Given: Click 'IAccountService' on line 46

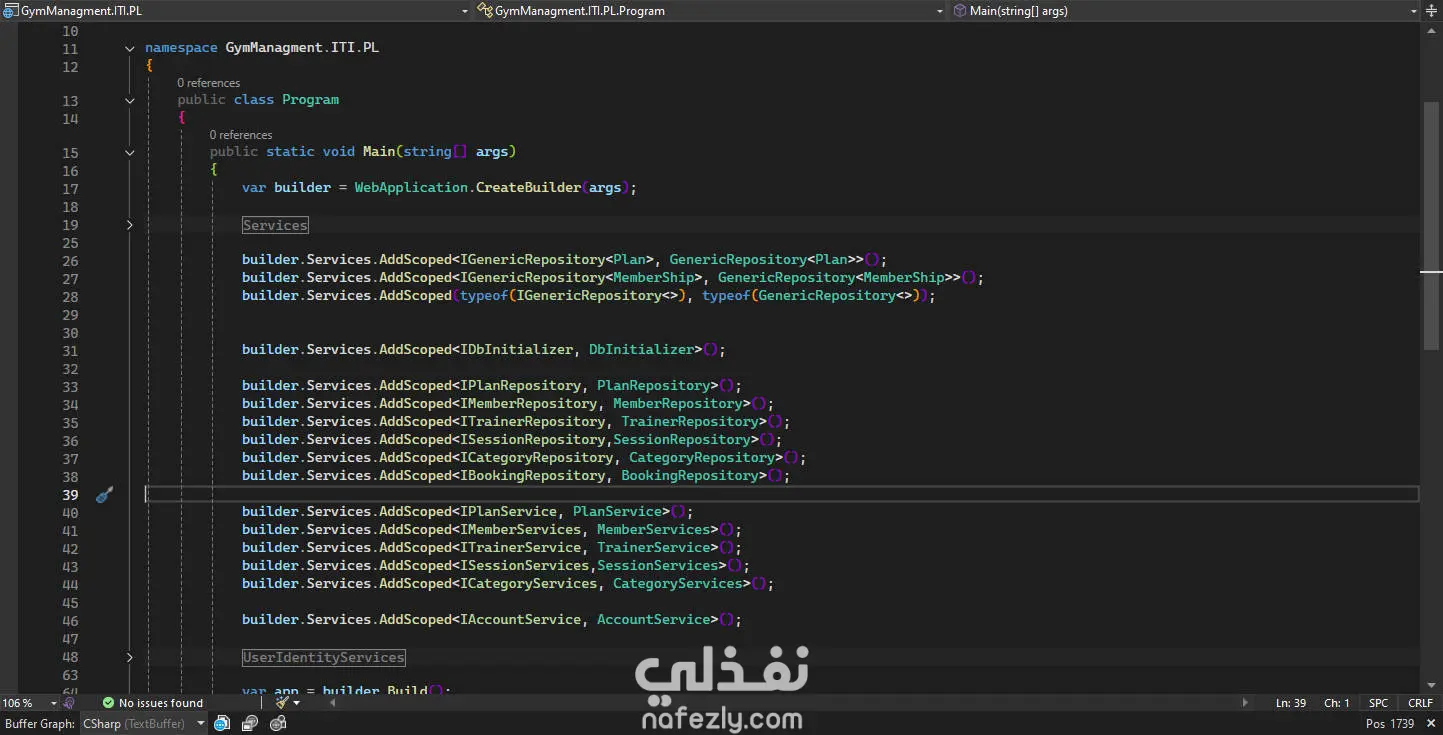Looking at the screenshot, I should tap(520, 620).
